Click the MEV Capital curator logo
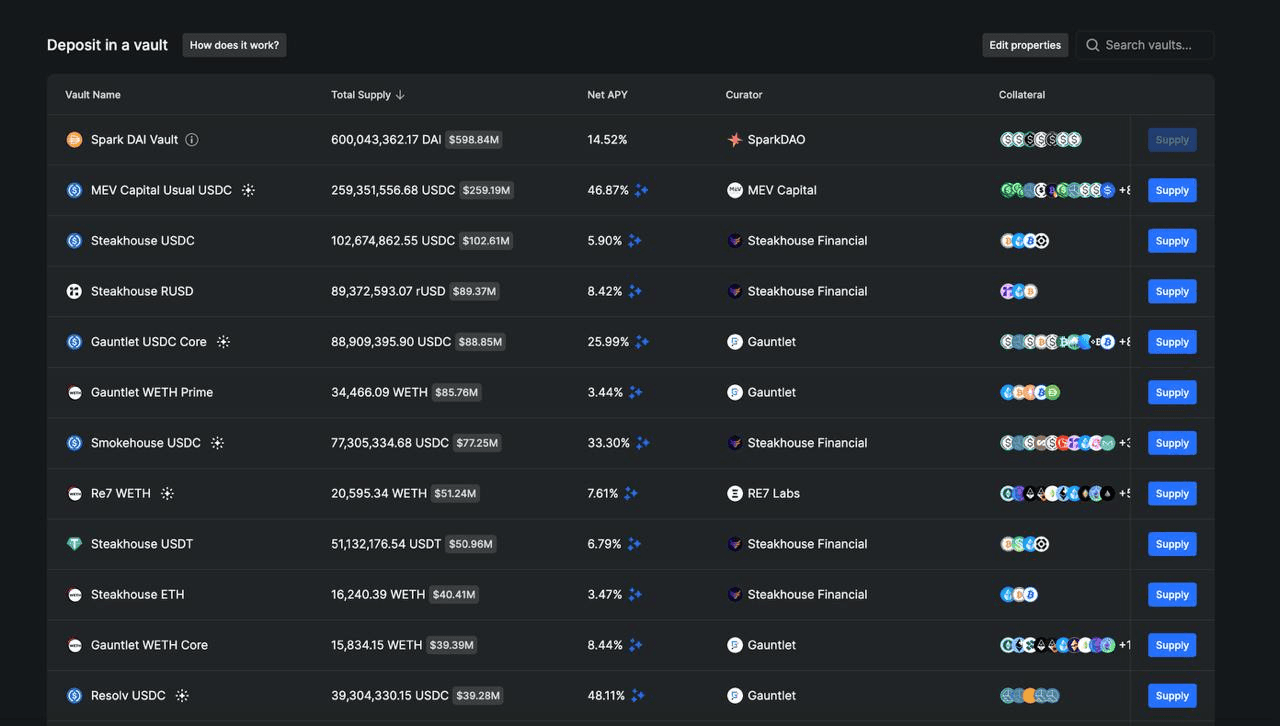Screen dimensions: 1280x726 [x=735, y=190]
